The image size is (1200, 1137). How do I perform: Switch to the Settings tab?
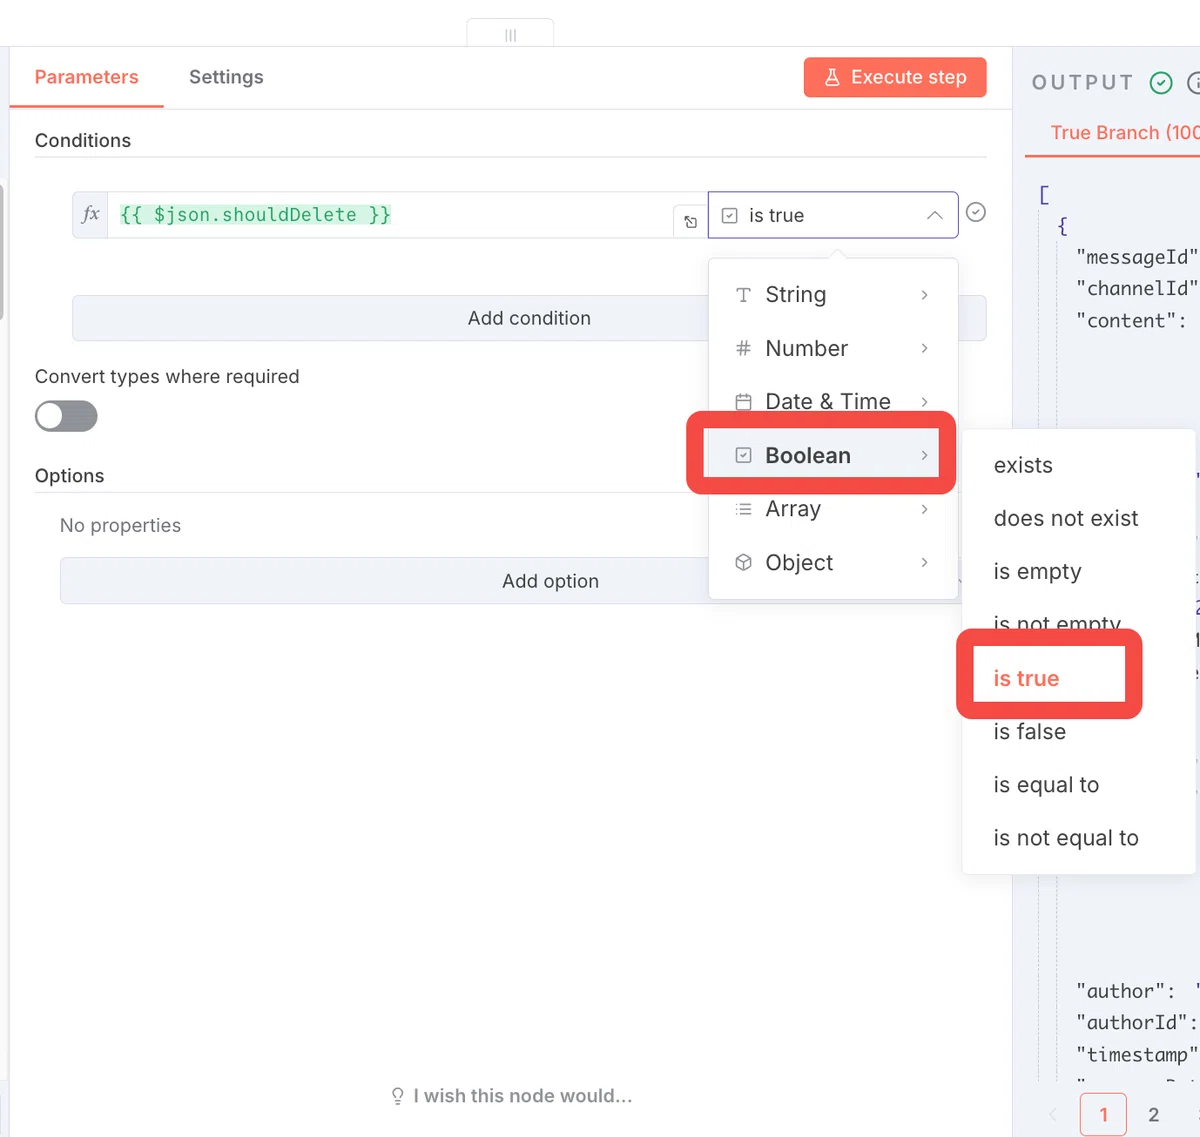click(x=226, y=77)
